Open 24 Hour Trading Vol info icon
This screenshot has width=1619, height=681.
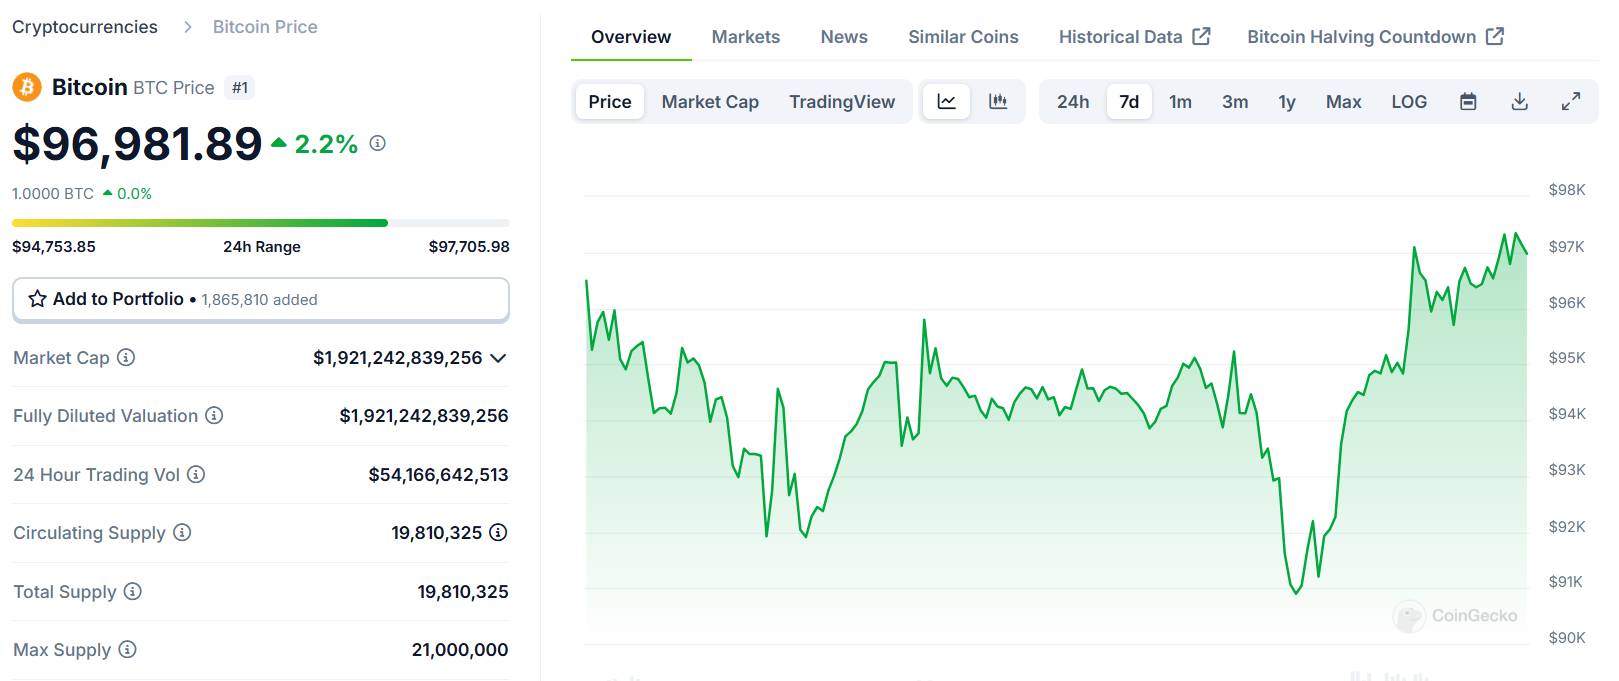coord(196,474)
